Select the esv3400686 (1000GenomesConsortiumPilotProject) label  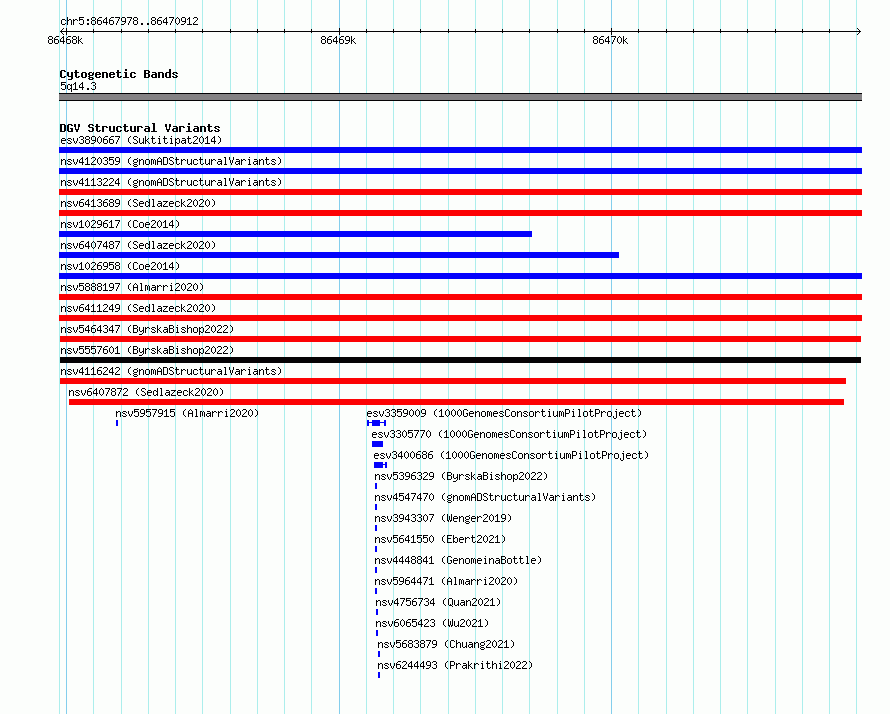(511, 455)
